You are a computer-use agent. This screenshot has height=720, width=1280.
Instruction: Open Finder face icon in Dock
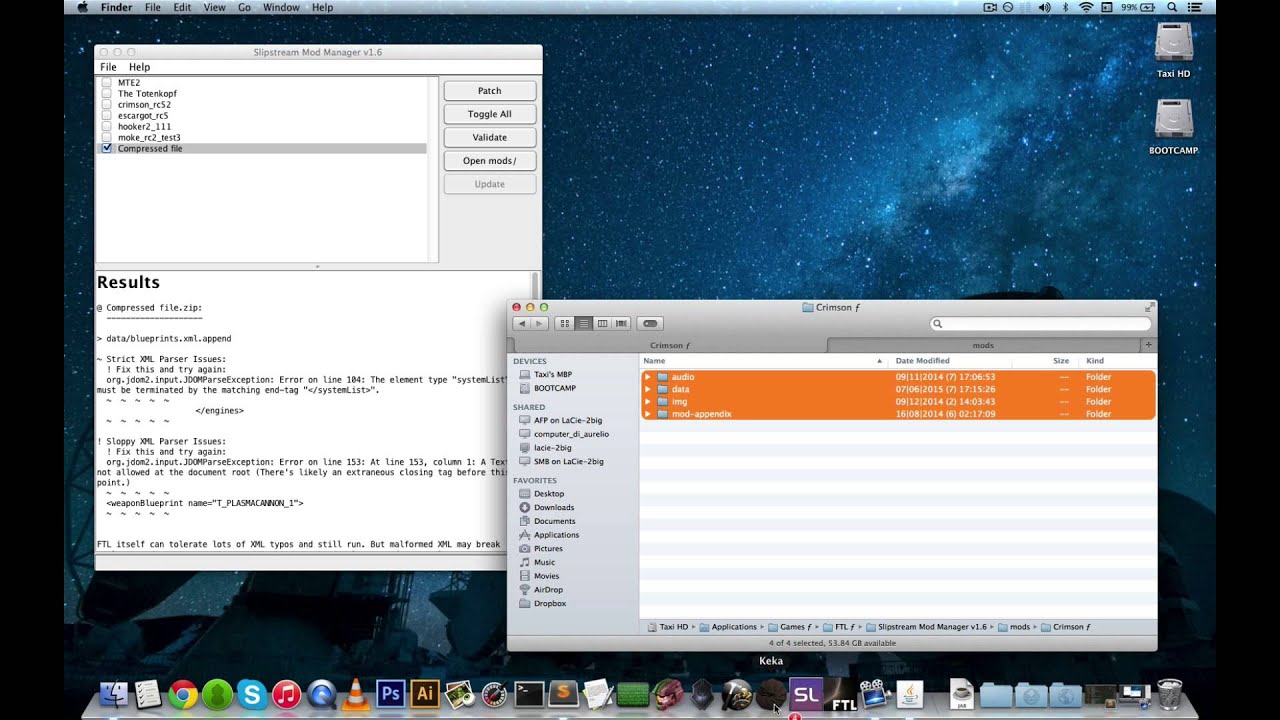point(113,694)
